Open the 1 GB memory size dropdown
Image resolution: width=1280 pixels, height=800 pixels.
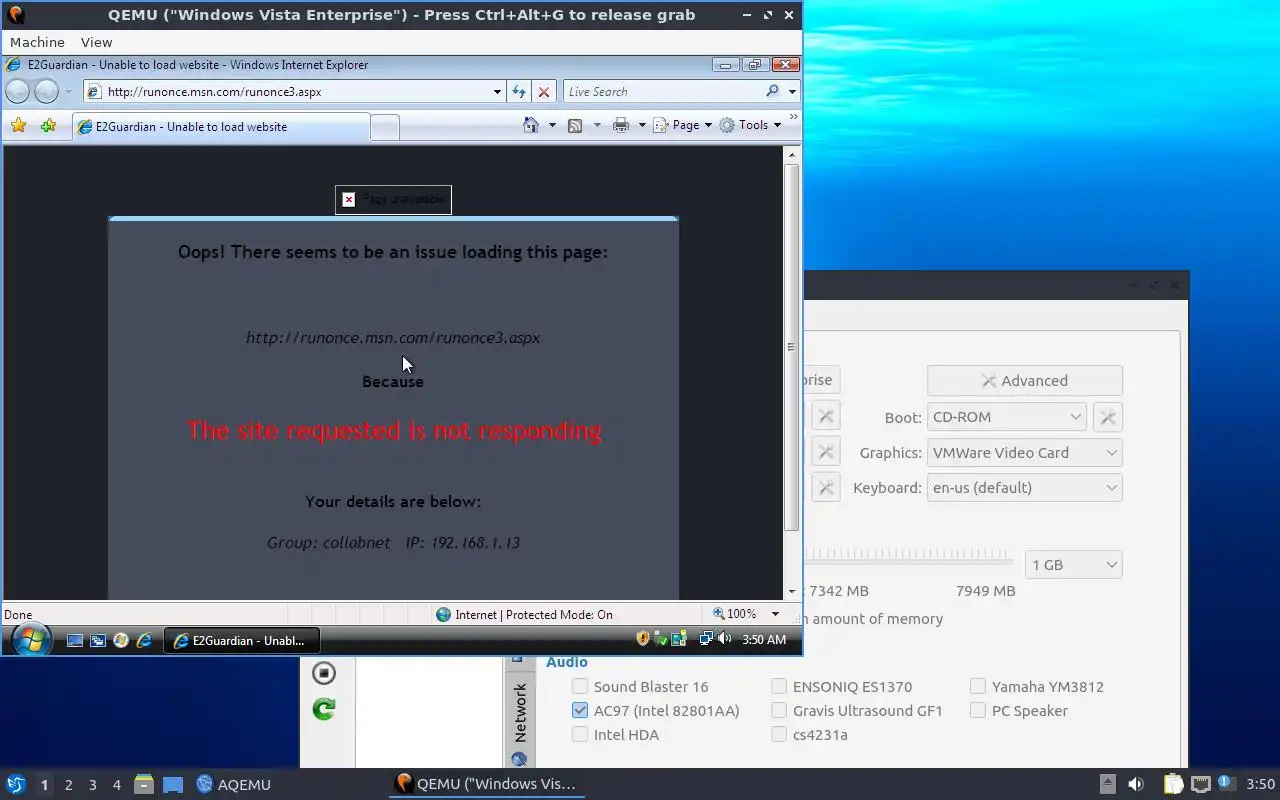click(1074, 565)
